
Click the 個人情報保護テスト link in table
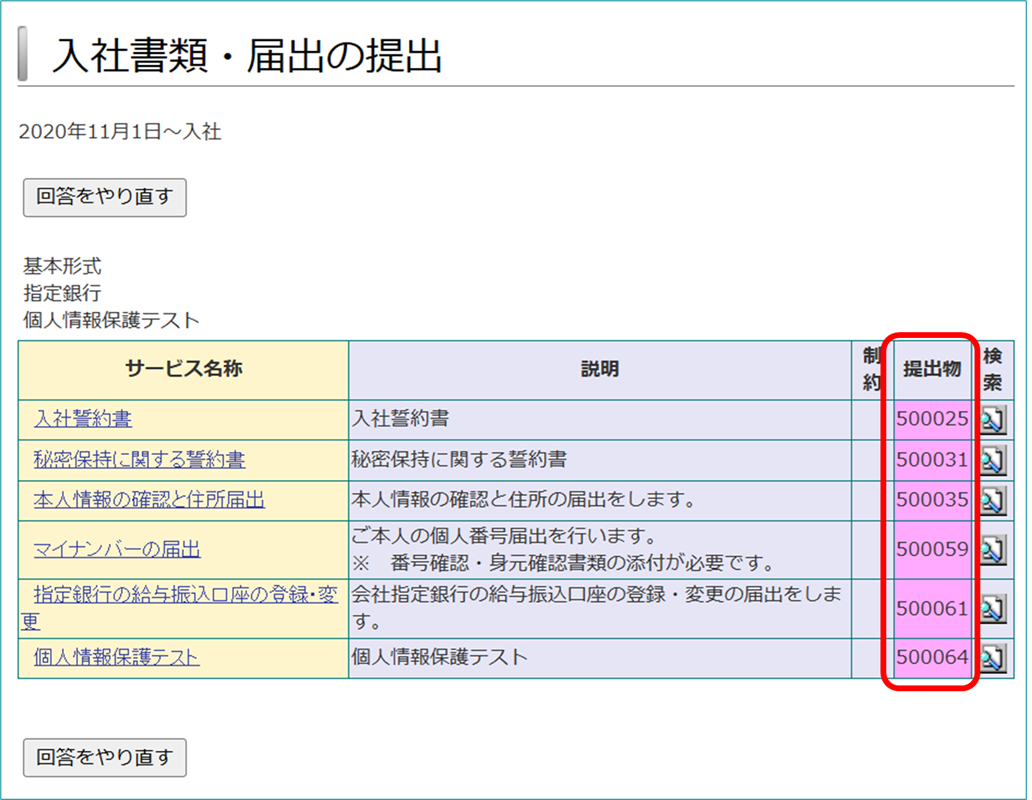pyautogui.click(x=116, y=657)
